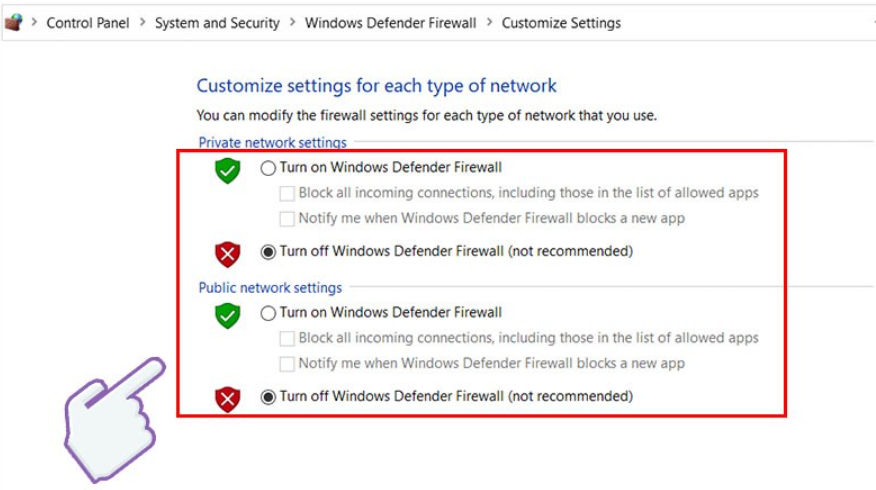
Task: Click red shield under Public network settings
Action: [228, 400]
